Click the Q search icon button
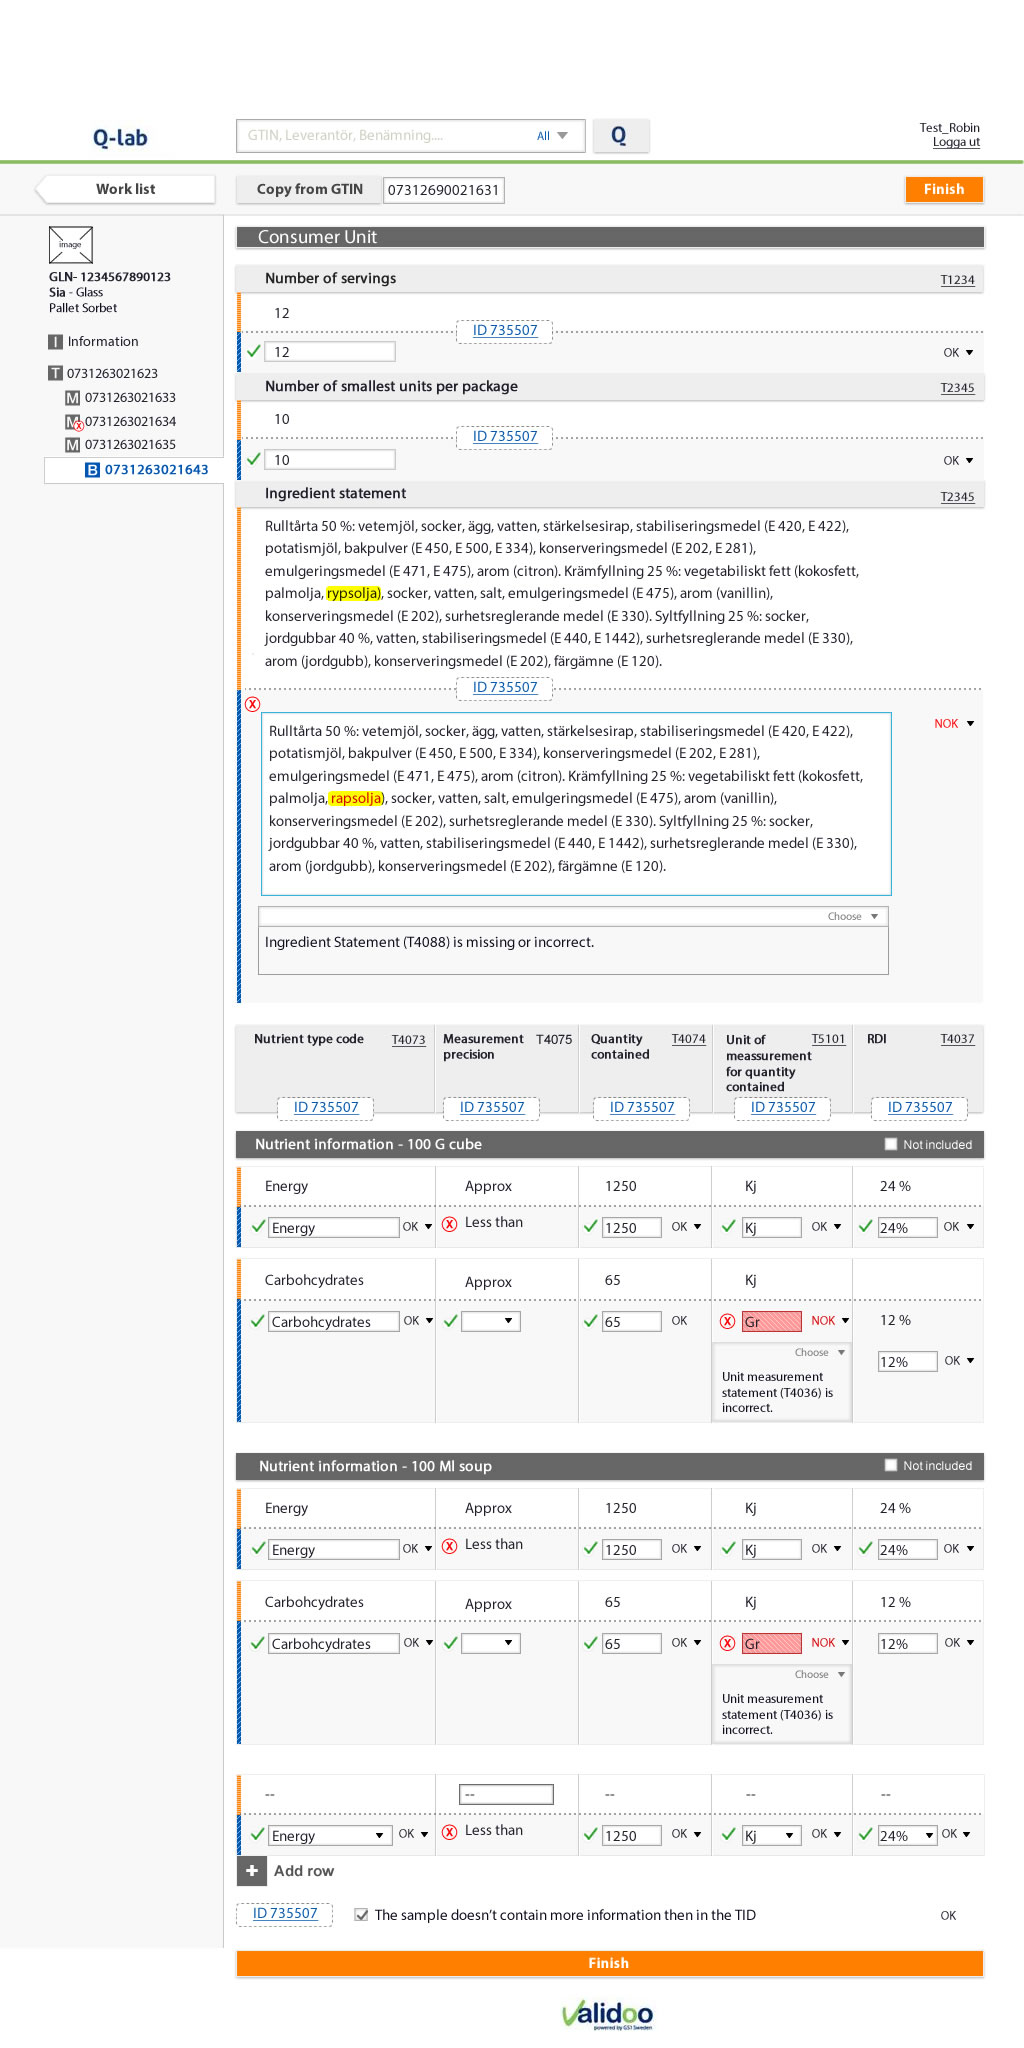Viewport: 1024px width, 2048px height. pyautogui.click(x=620, y=136)
